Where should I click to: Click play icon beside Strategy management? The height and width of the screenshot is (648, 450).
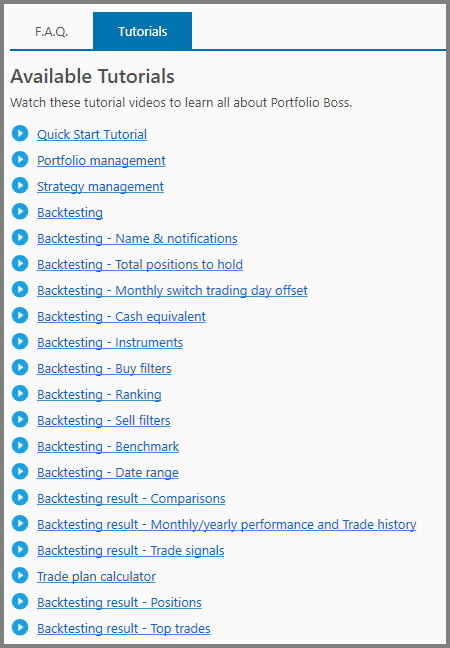pos(20,186)
